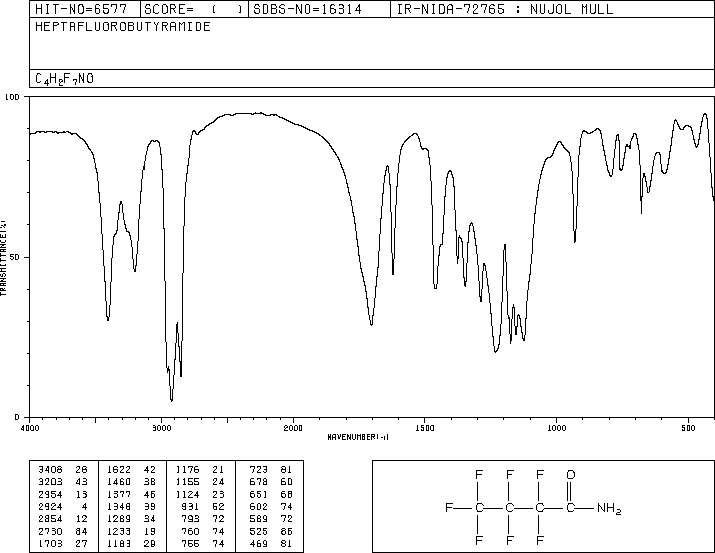This screenshot has width=715, height=553.
Task: Click the x-axis 1500 tick label
Action: coord(425,428)
